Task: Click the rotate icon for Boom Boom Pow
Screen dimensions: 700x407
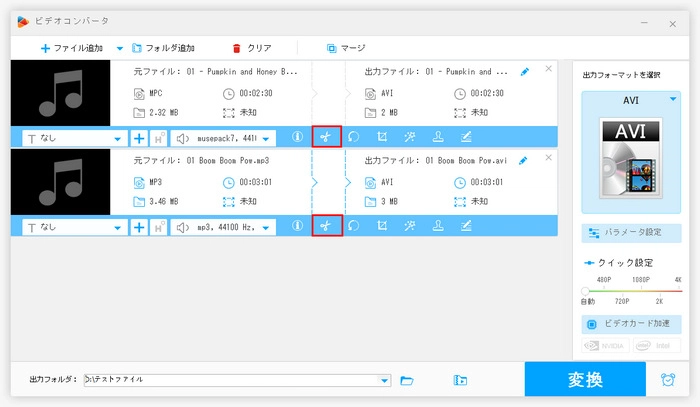Action: click(354, 226)
